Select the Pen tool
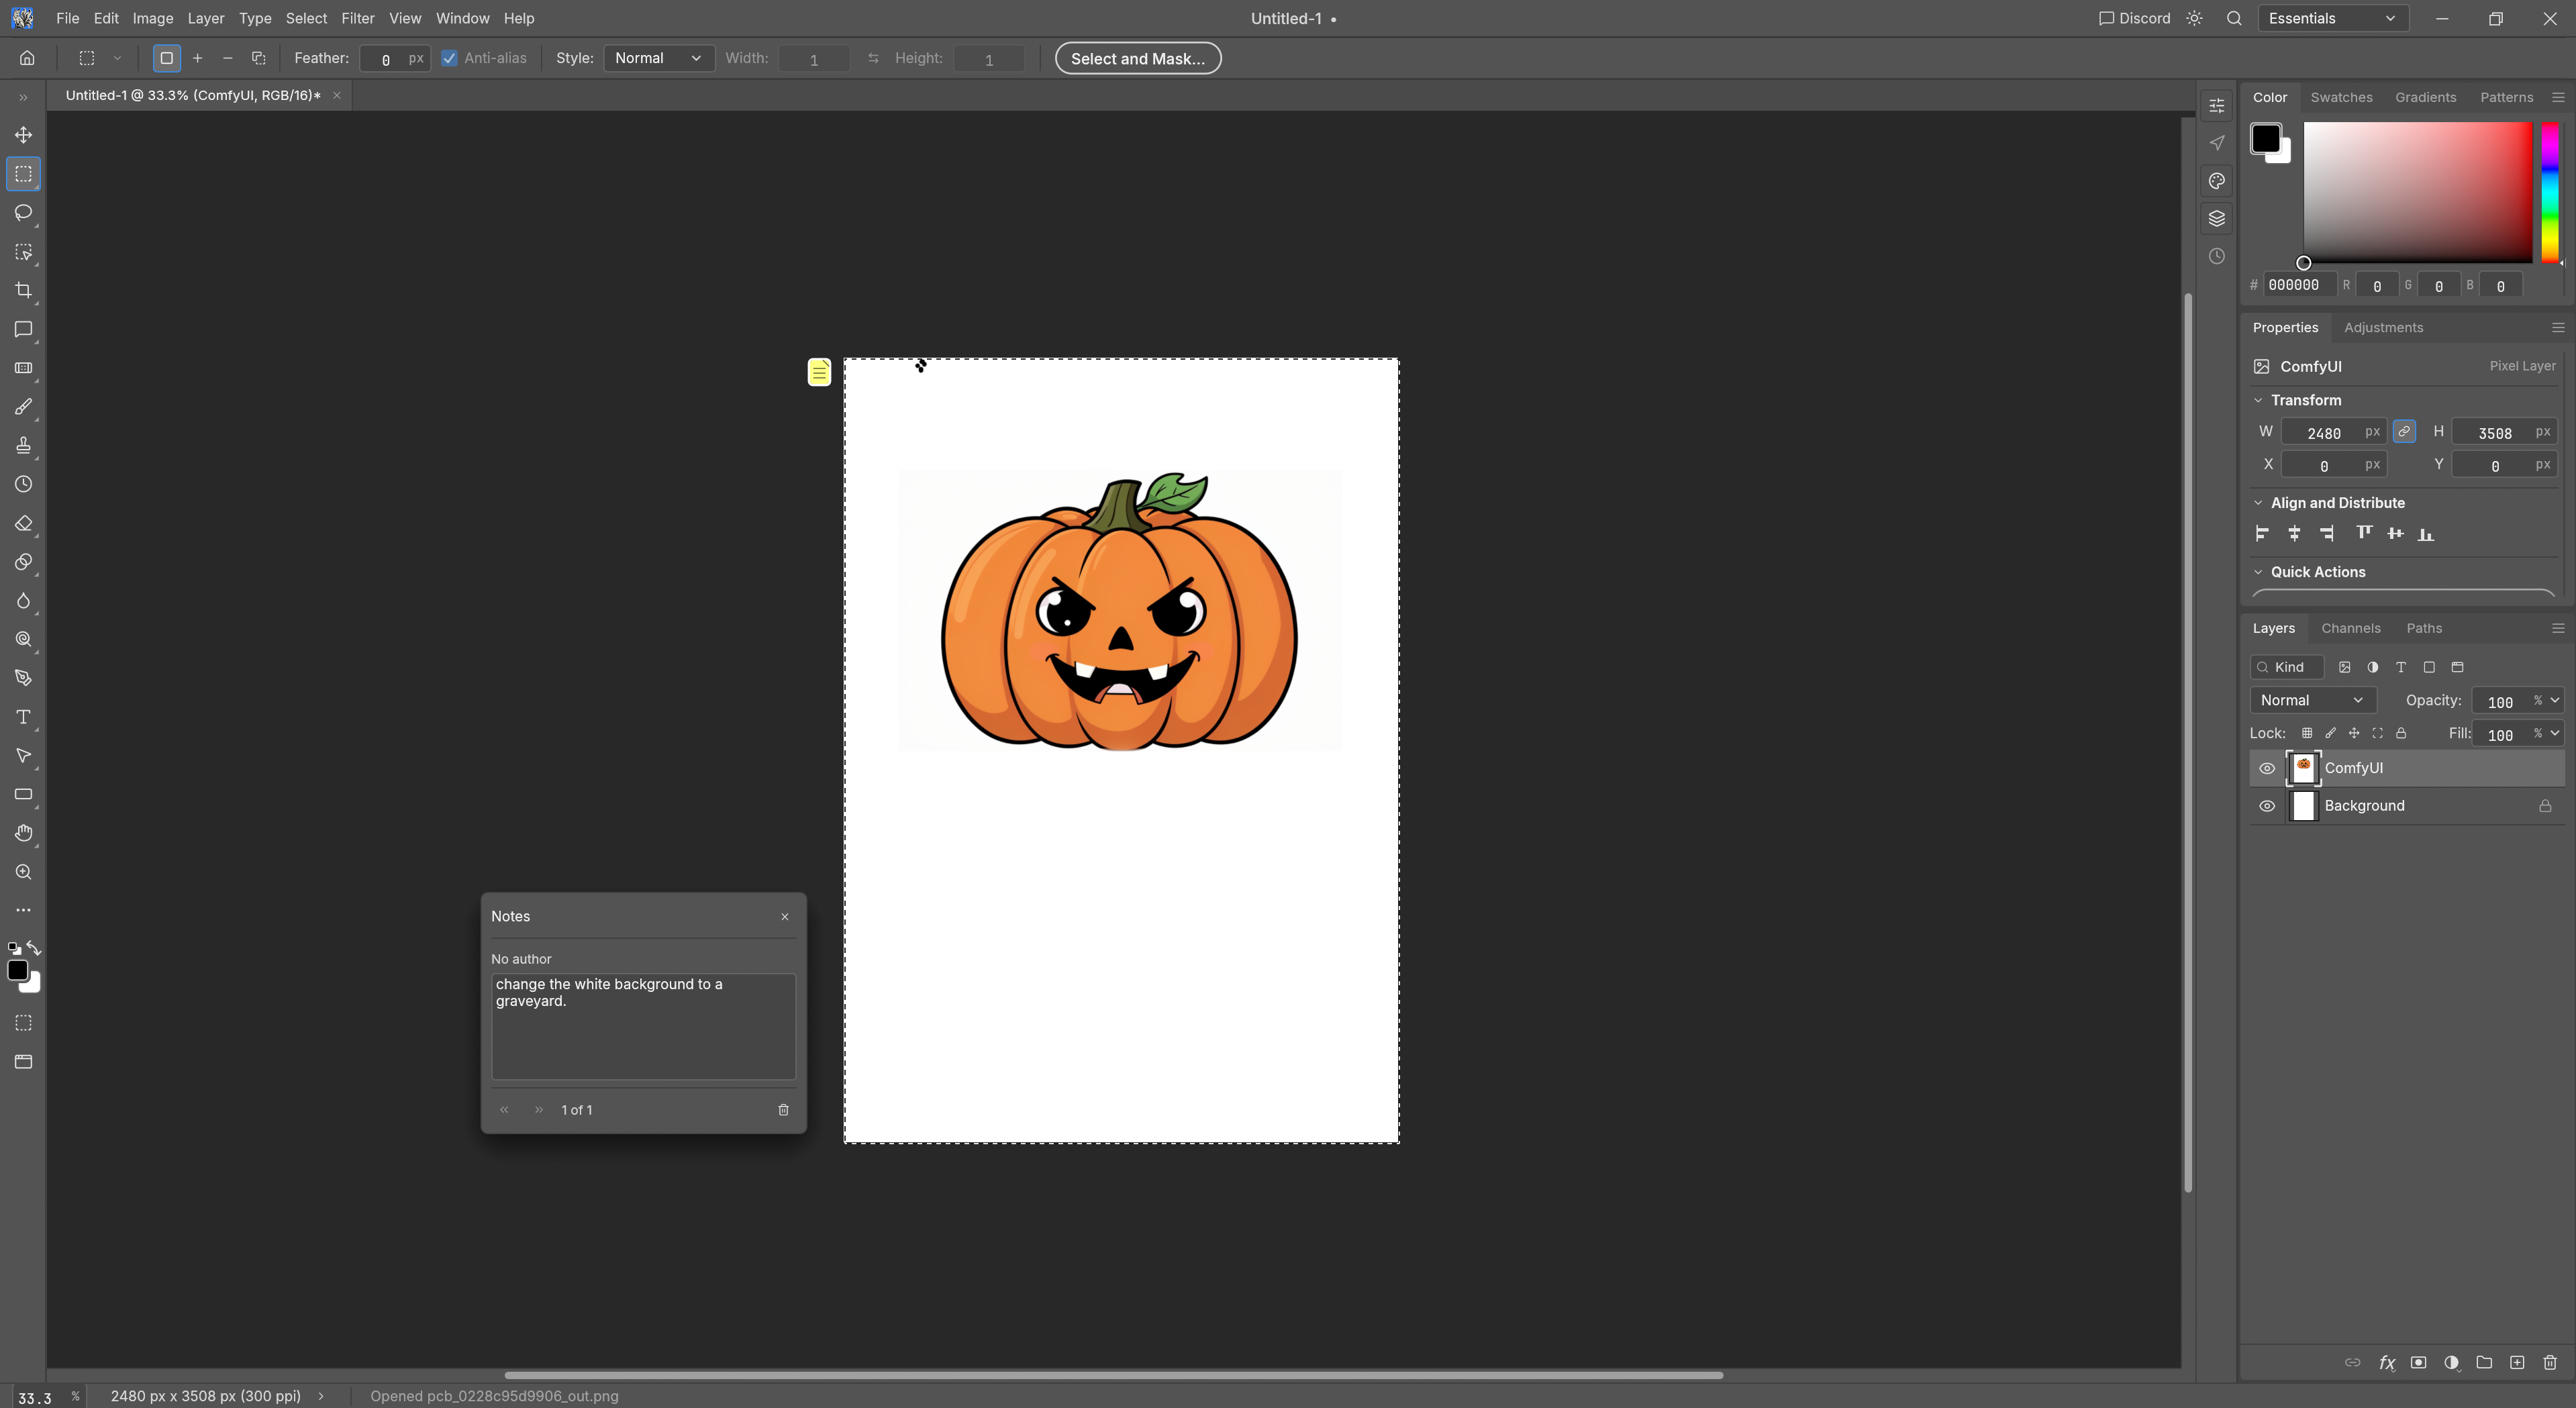This screenshot has height=1408, width=2576. (x=23, y=678)
